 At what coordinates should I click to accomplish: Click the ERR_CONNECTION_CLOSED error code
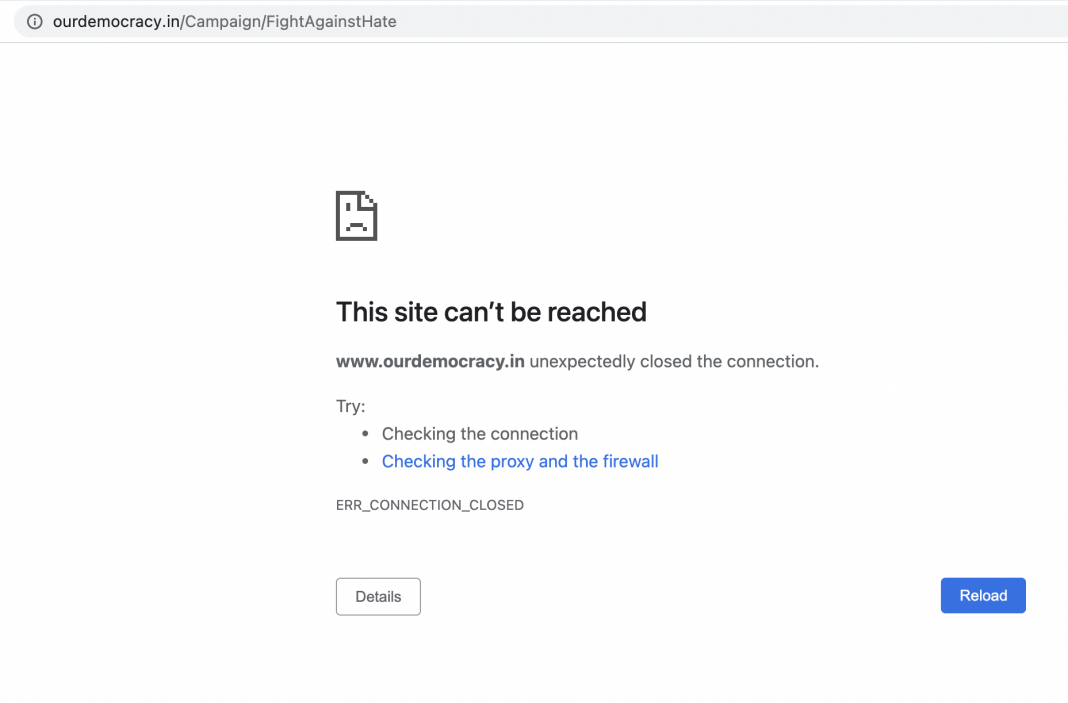tap(430, 505)
